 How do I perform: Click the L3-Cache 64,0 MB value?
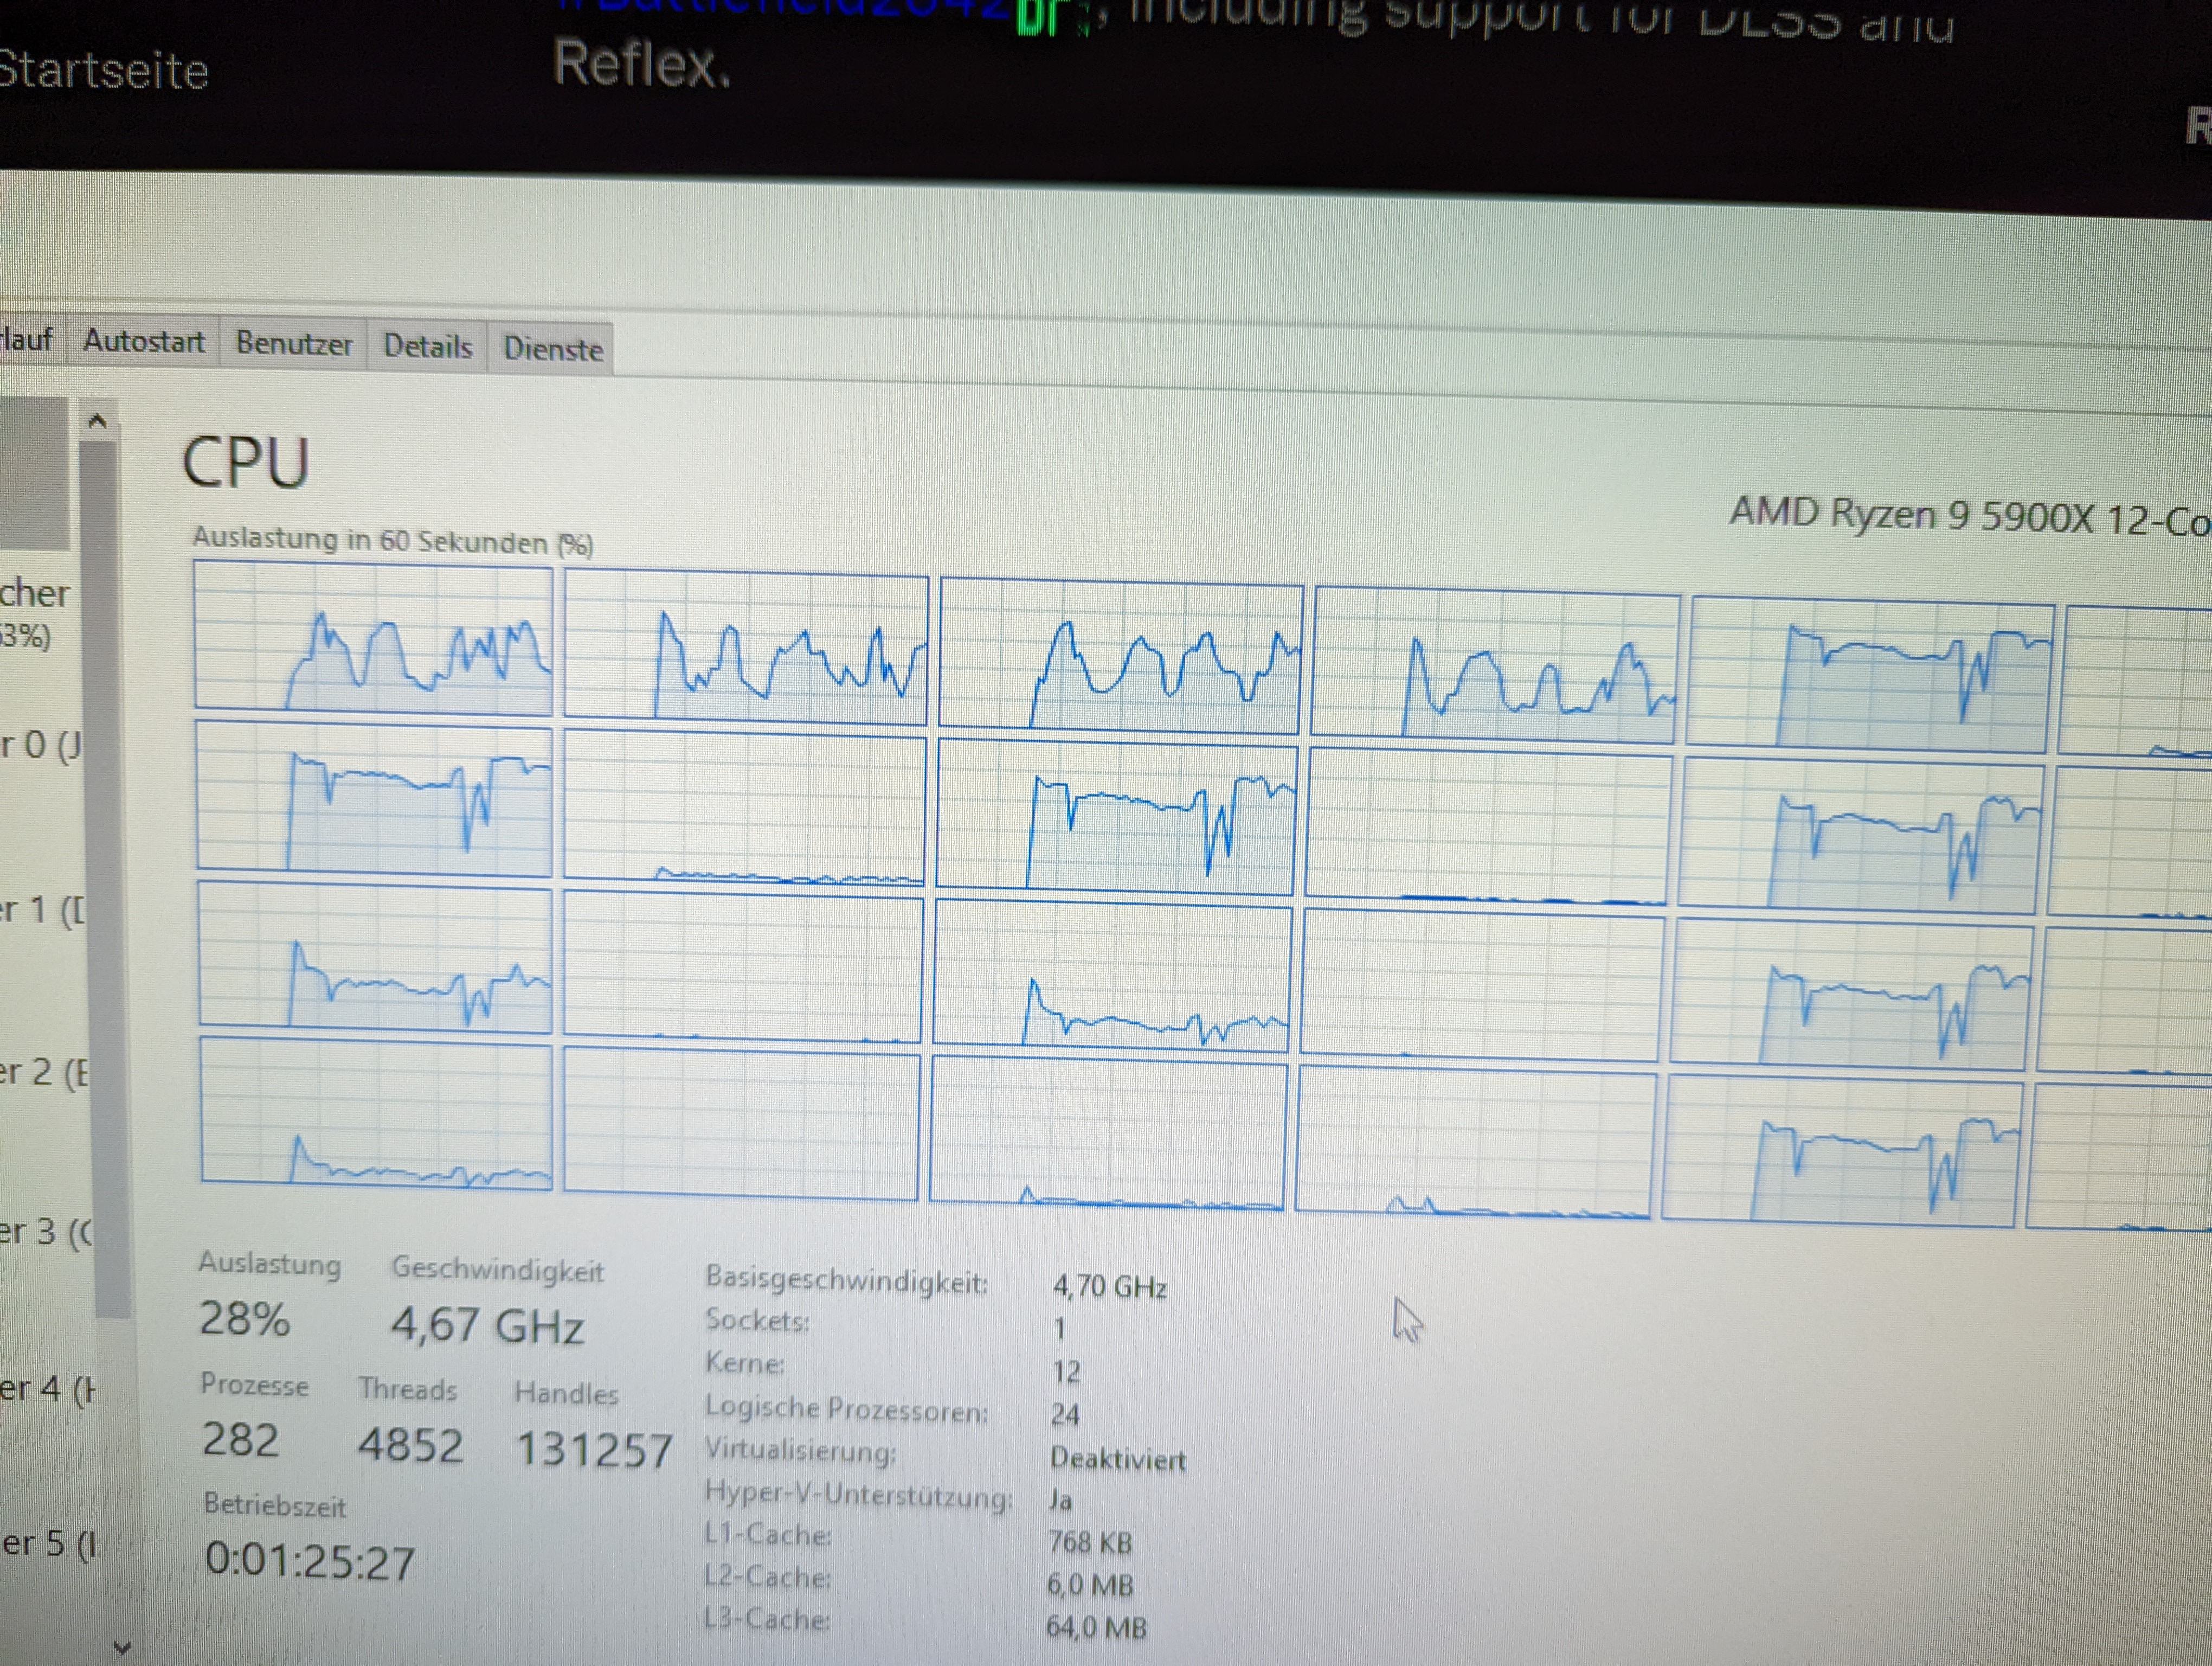pyautogui.click(x=1096, y=1628)
